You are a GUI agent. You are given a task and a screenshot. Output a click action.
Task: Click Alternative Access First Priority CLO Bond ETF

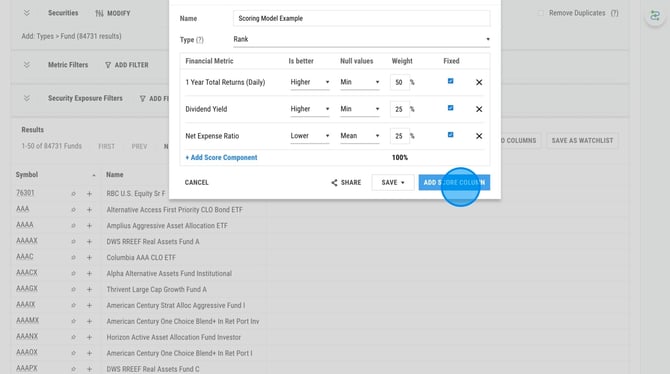click(174, 210)
